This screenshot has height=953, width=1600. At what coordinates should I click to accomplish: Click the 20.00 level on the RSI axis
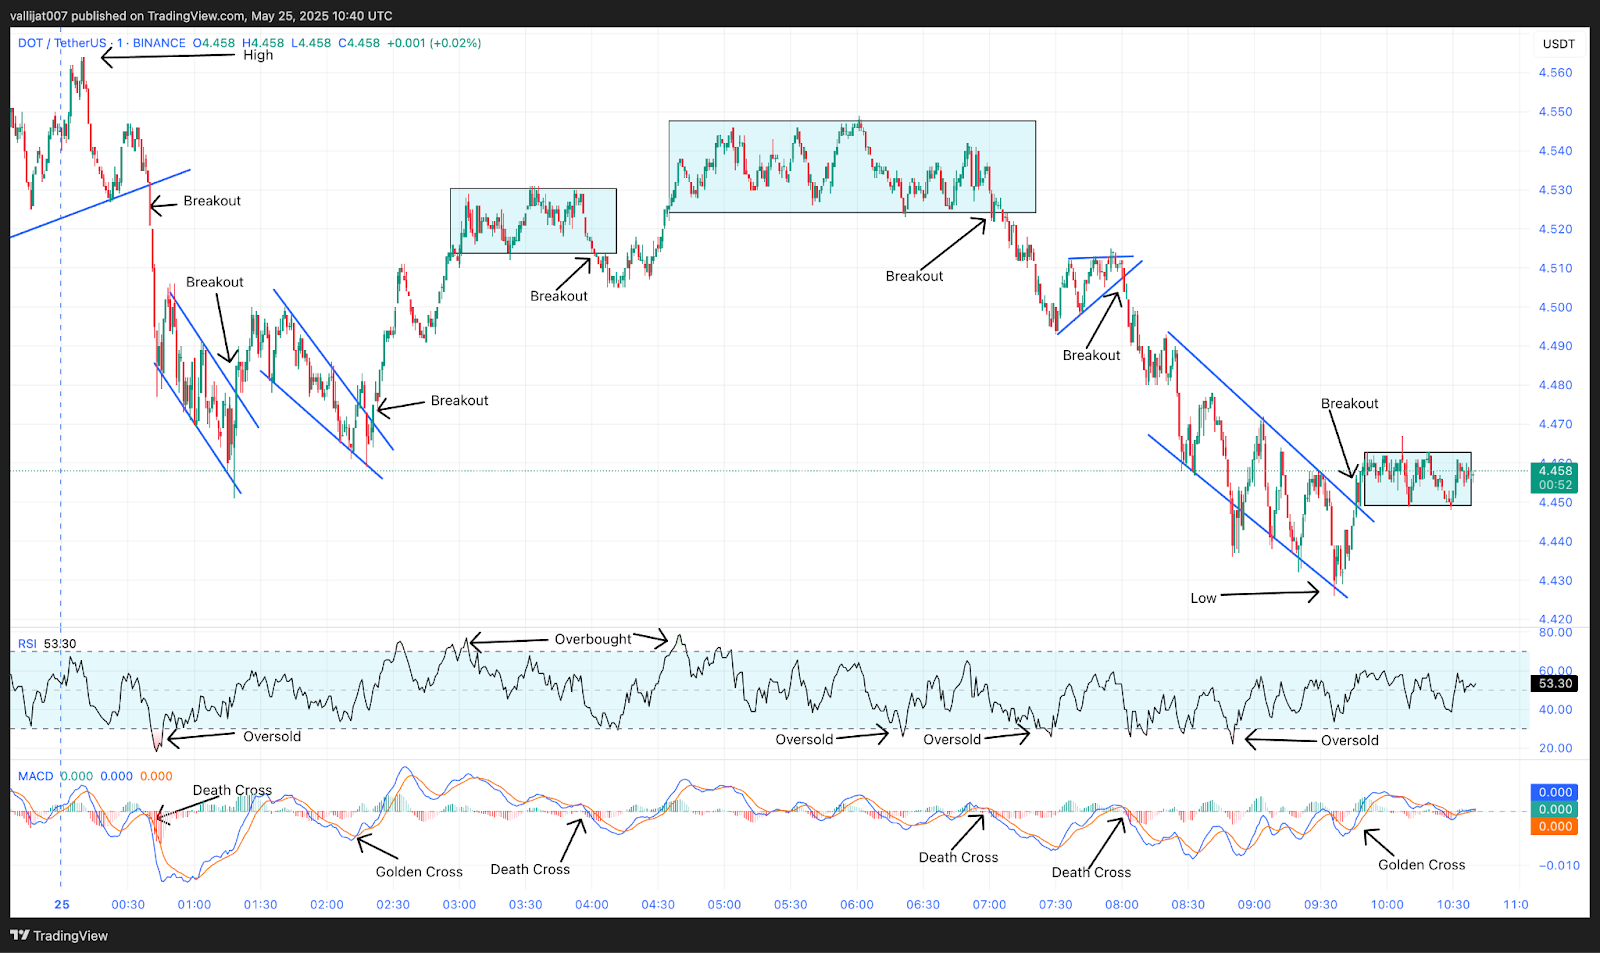pos(1555,748)
